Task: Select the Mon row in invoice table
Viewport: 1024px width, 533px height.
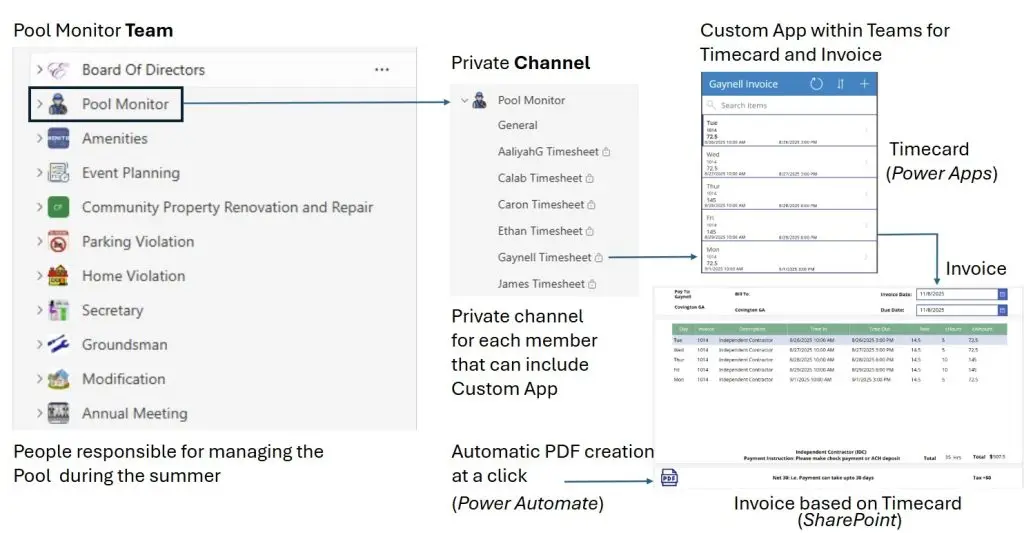Action: (839, 380)
